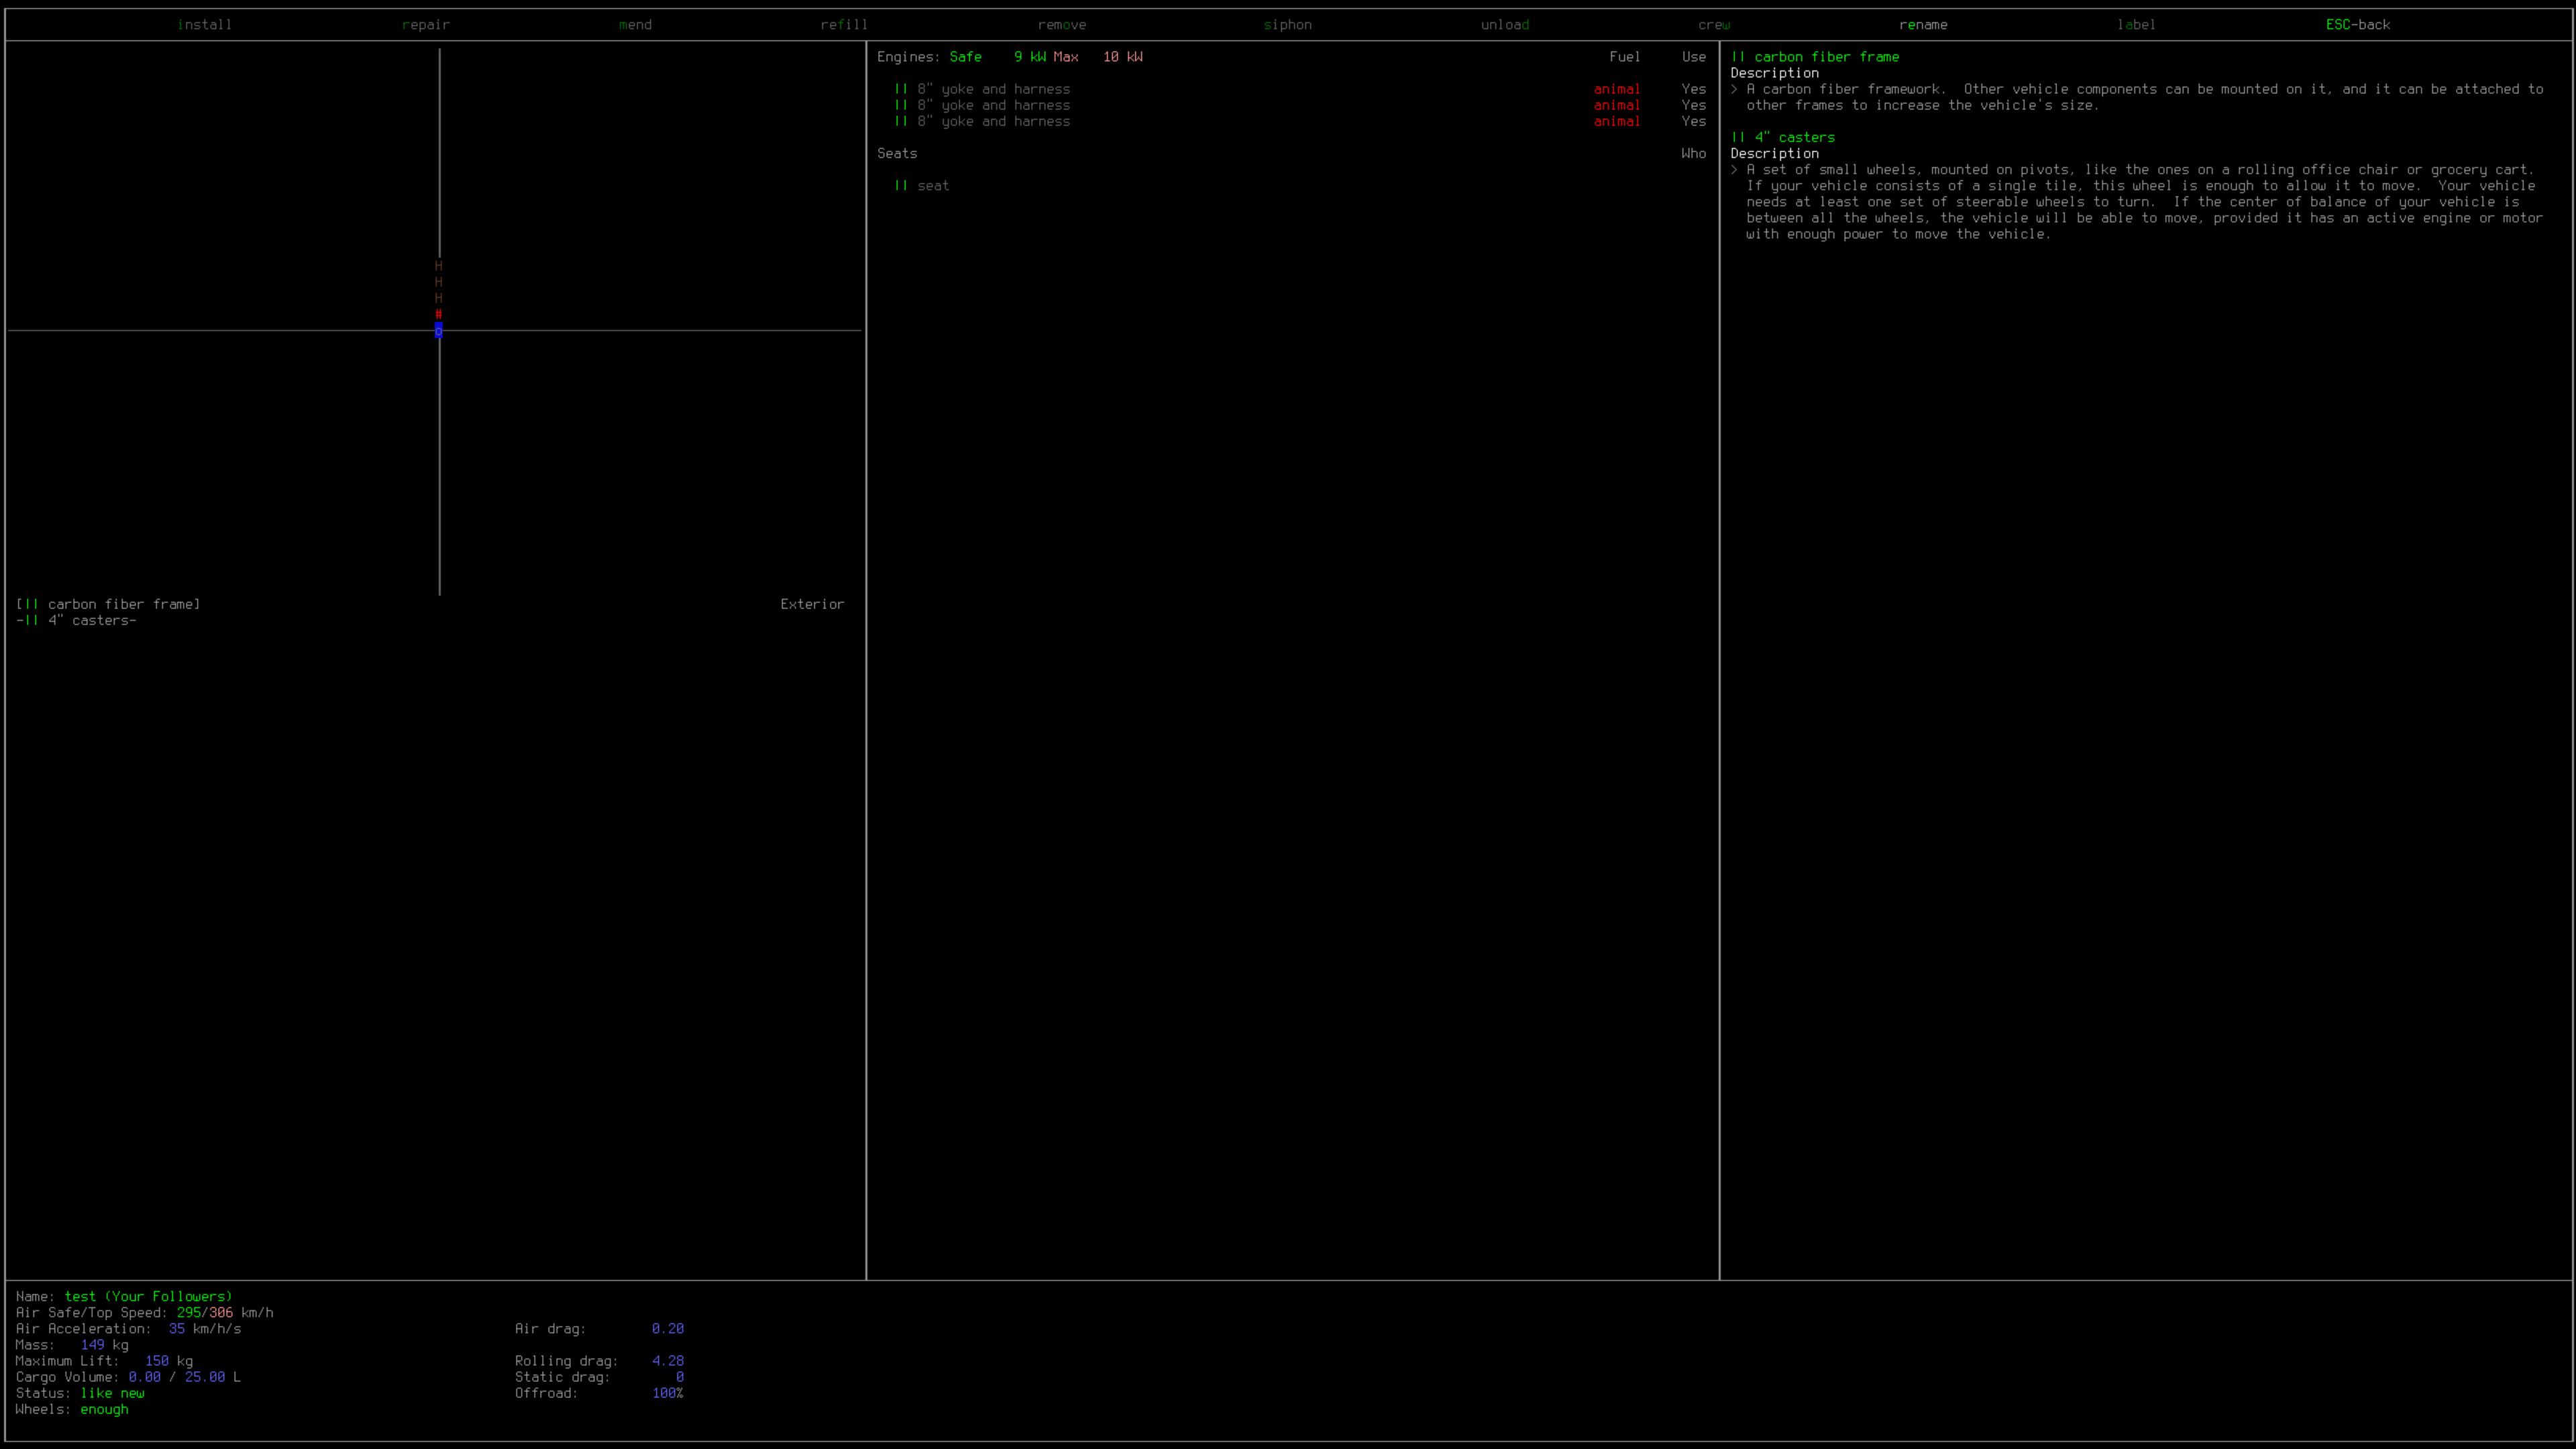This screenshot has width=2576, height=1449.
Task: Click rename in the top action bar
Action: pyautogui.click(x=1922, y=24)
